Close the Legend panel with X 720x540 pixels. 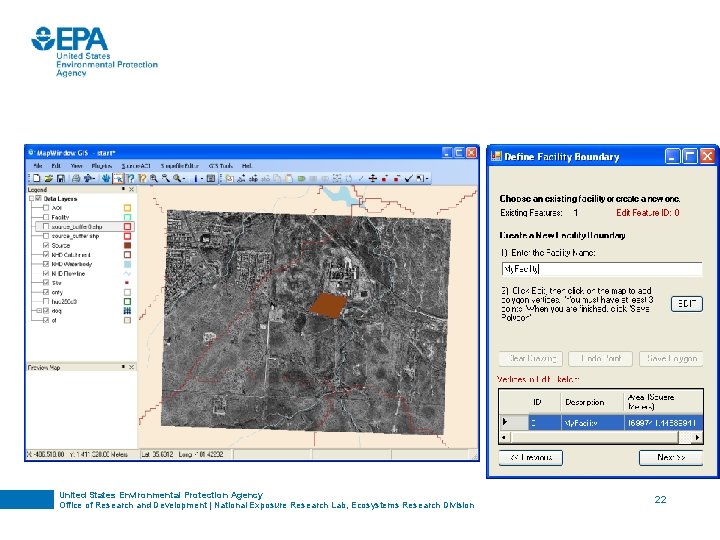pos(132,189)
